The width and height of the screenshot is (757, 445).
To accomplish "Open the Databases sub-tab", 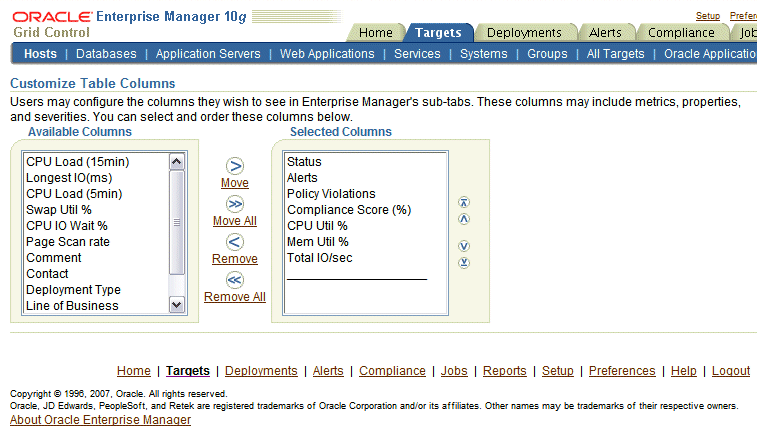I will pos(106,54).
